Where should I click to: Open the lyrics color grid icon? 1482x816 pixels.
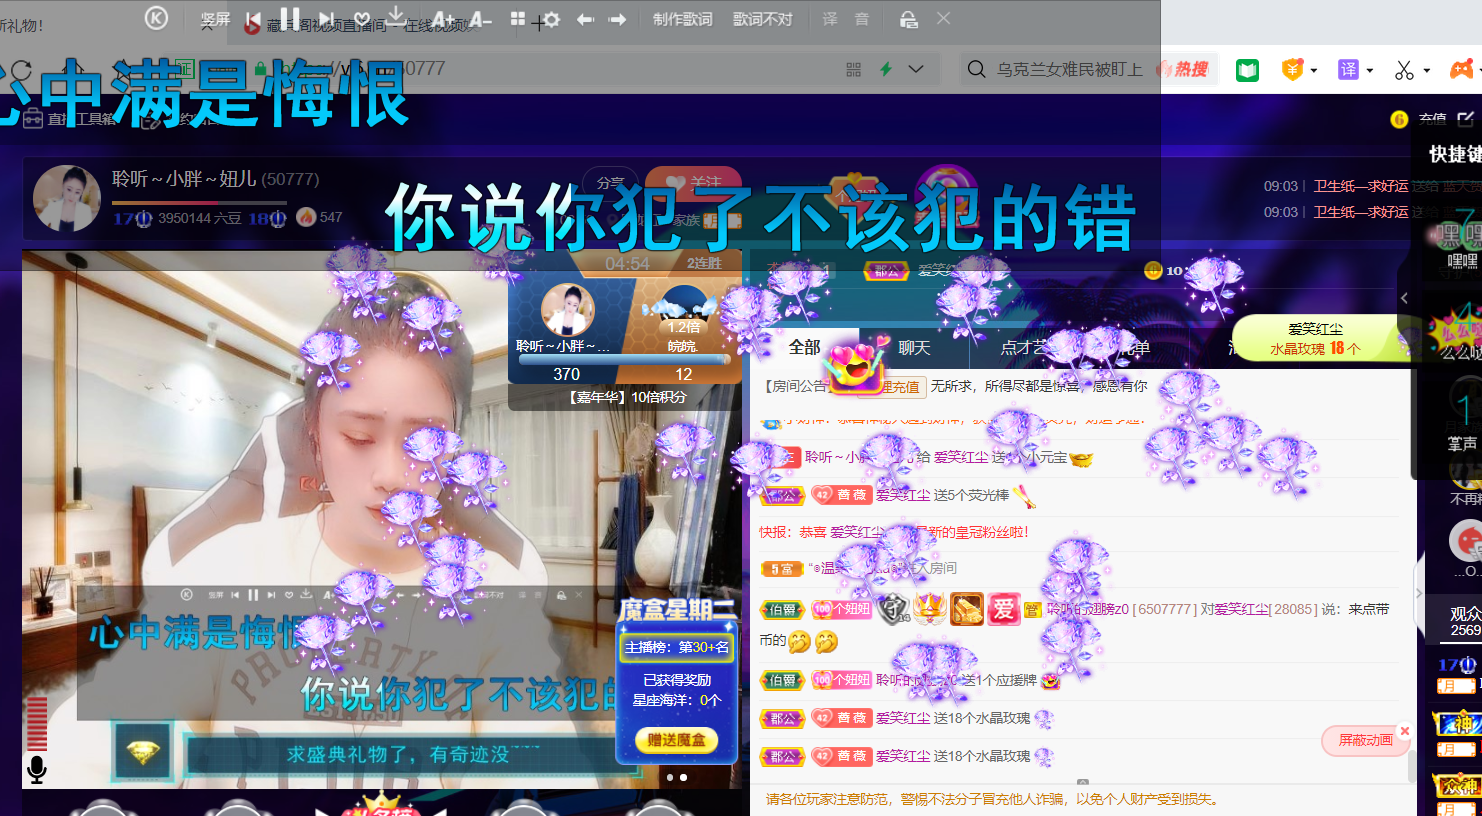pyautogui.click(x=518, y=19)
